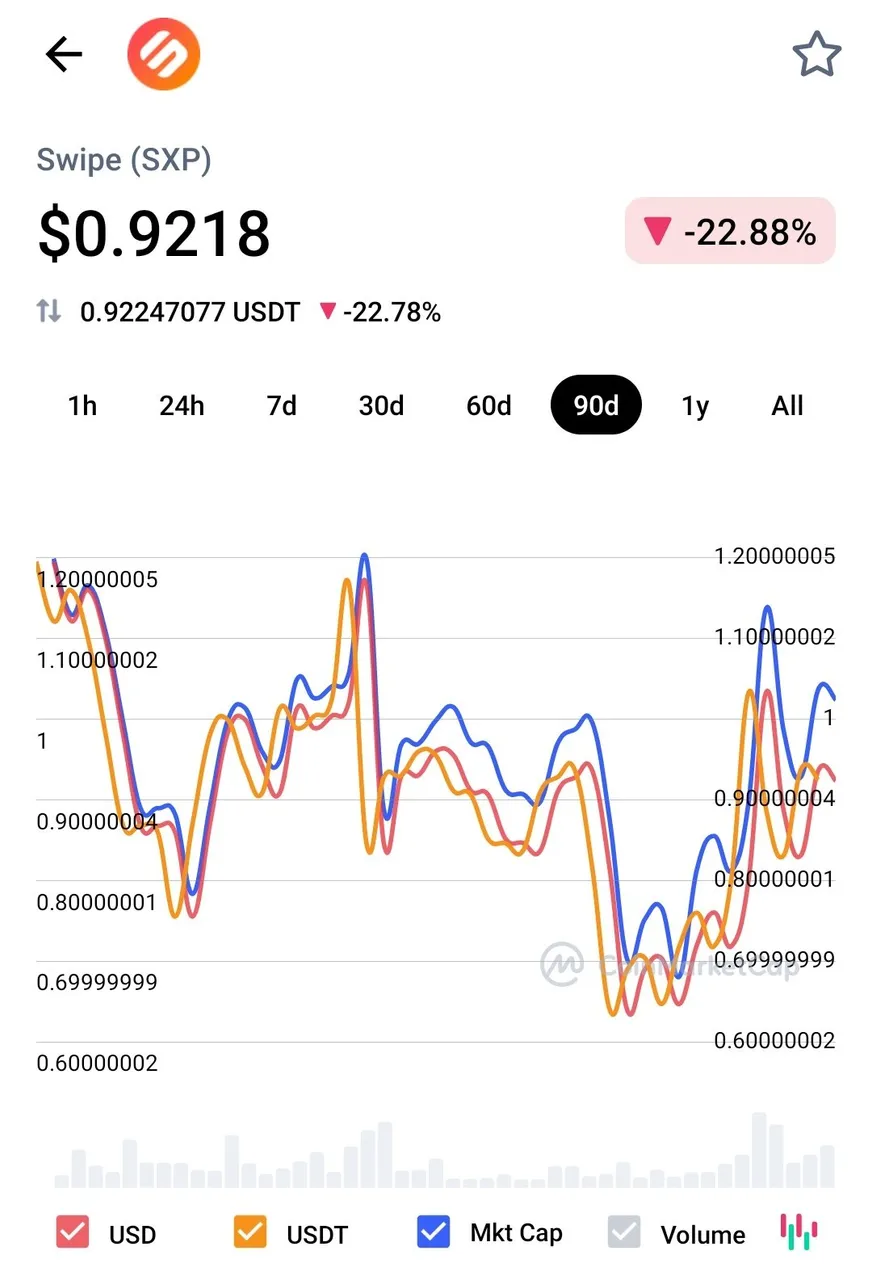This screenshot has height=1280, width=872.
Task: Add Swipe to favorites with the star
Action: (x=817, y=54)
